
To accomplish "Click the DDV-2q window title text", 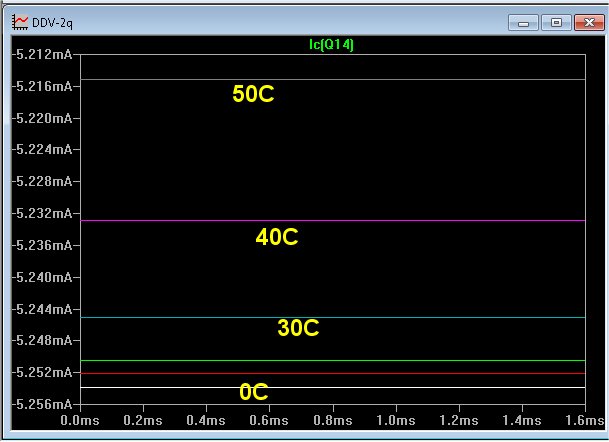I will pyautogui.click(x=52, y=23).
